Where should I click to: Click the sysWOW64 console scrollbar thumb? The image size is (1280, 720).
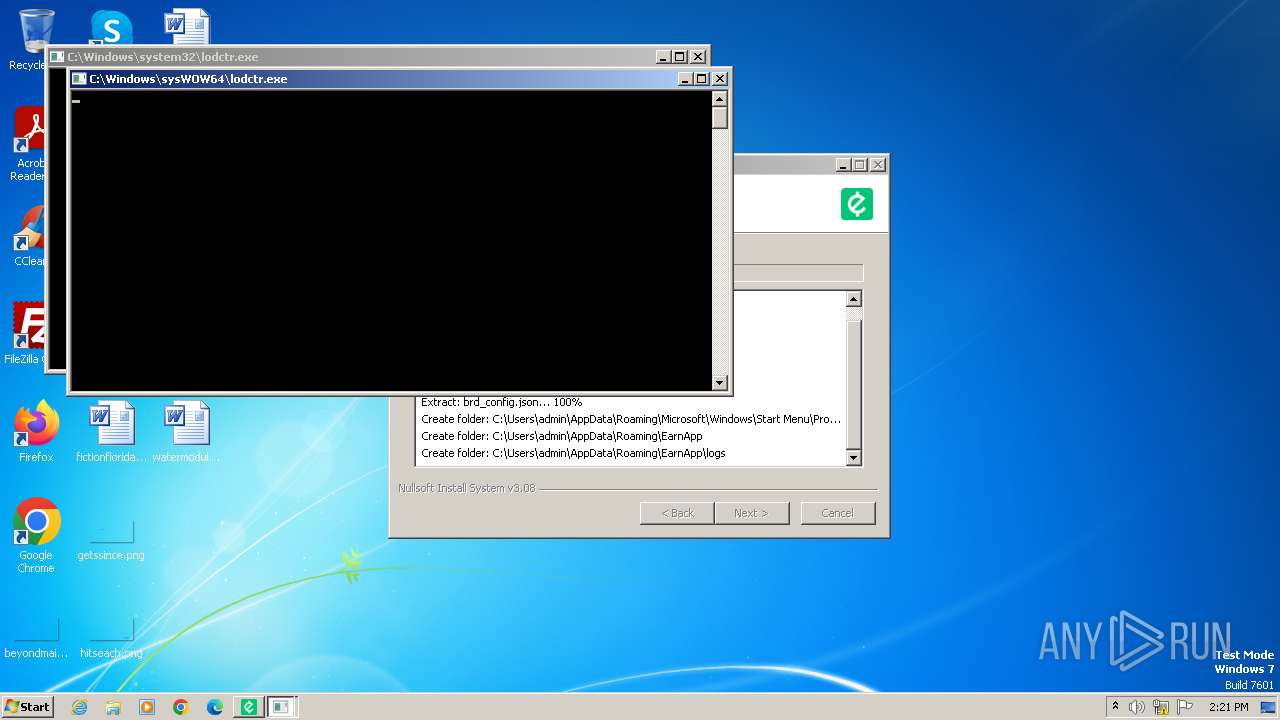[x=719, y=117]
